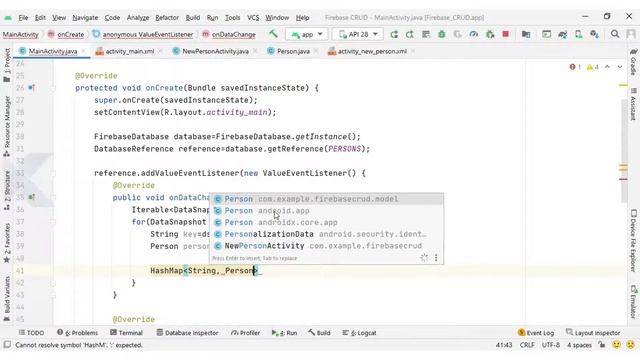640x360 pixels.
Task: Switch to the NewPersonActivity.java tab
Action: coord(215,51)
